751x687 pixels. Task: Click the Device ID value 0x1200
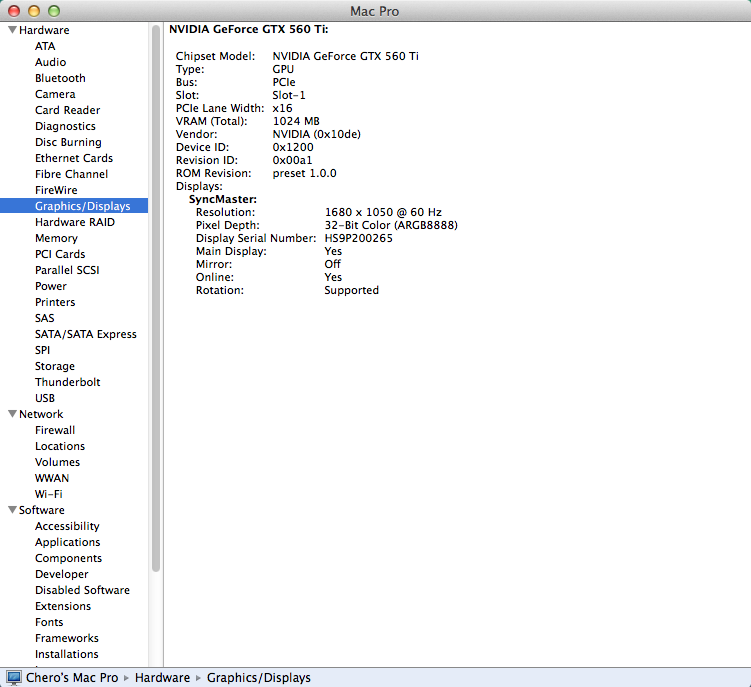293,147
